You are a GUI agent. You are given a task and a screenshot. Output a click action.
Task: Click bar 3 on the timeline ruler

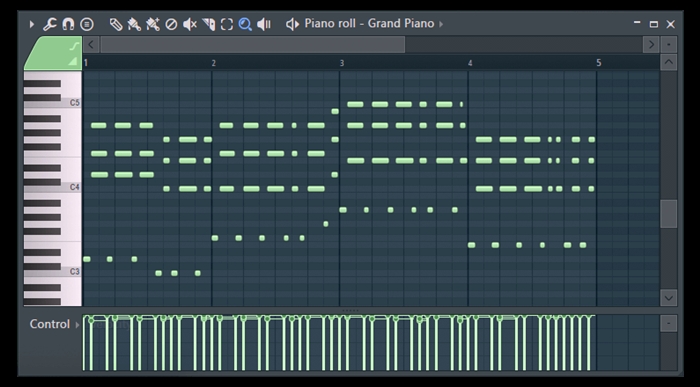tap(342, 63)
